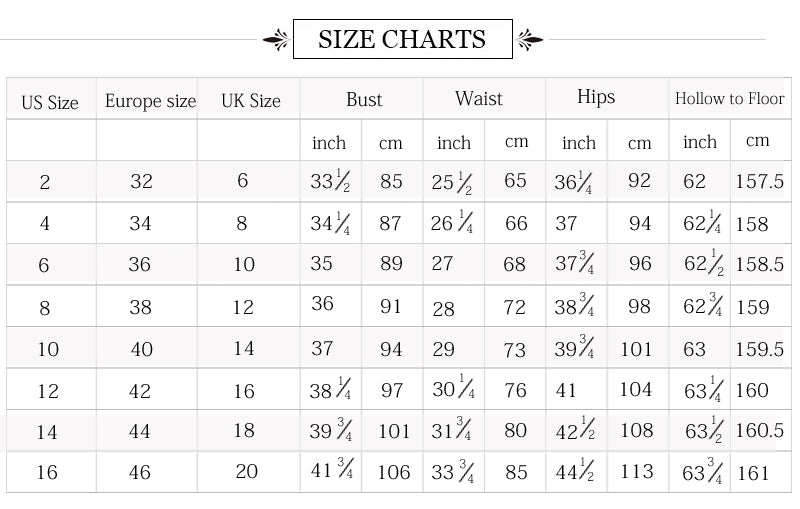
Task: Click the Europe size 40 cell
Action: [x=141, y=349]
